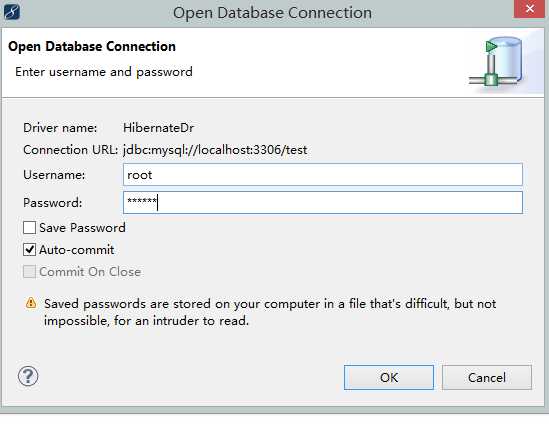Image resolution: width=549 pixels, height=424 pixels.
Task: Focus the Username field containing root
Action: [323, 174]
